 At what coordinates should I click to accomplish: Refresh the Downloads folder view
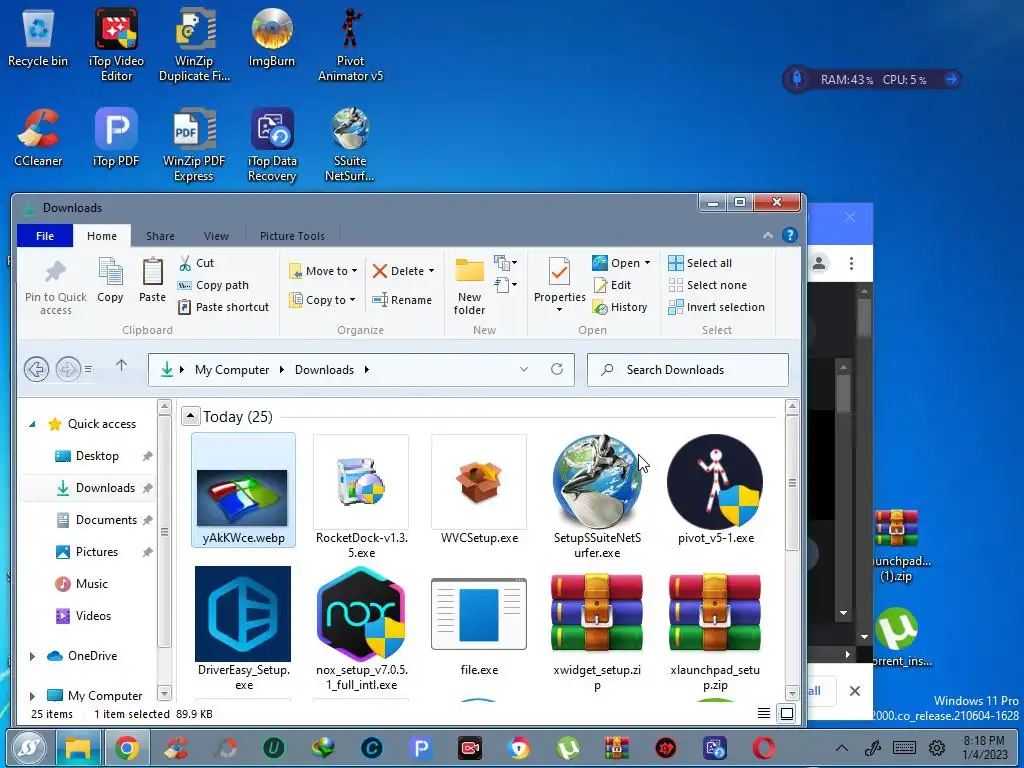pyautogui.click(x=556, y=370)
